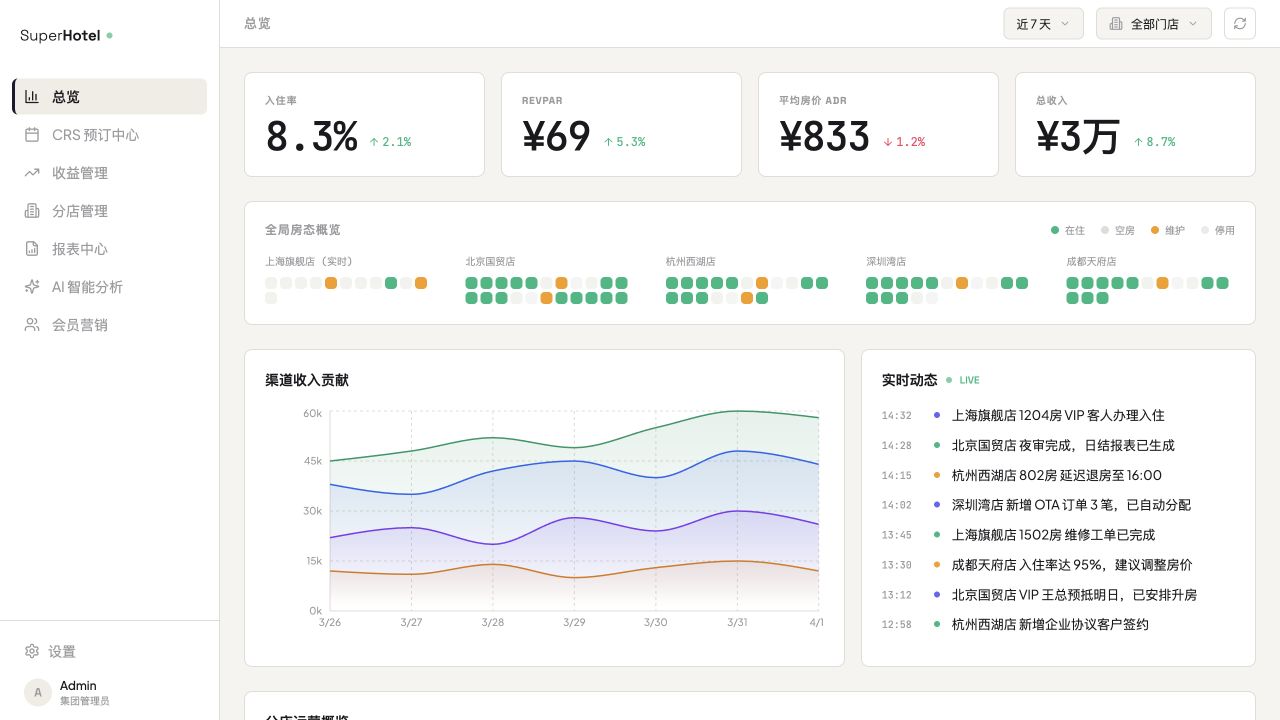This screenshot has width=1280, height=720.
Task: Select the 北京国贸店 label in room overview
Action: point(490,262)
